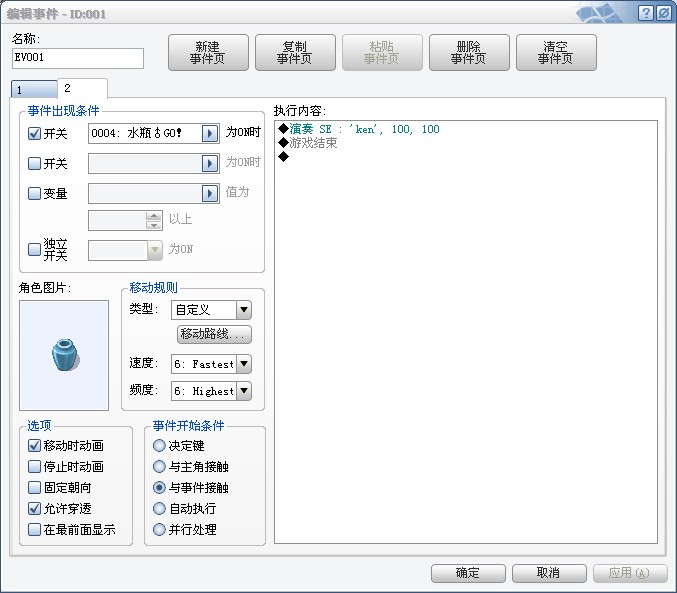Open the 速度 speed dropdown
The height and width of the screenshot is (593, 677).
tap(244, 364)
